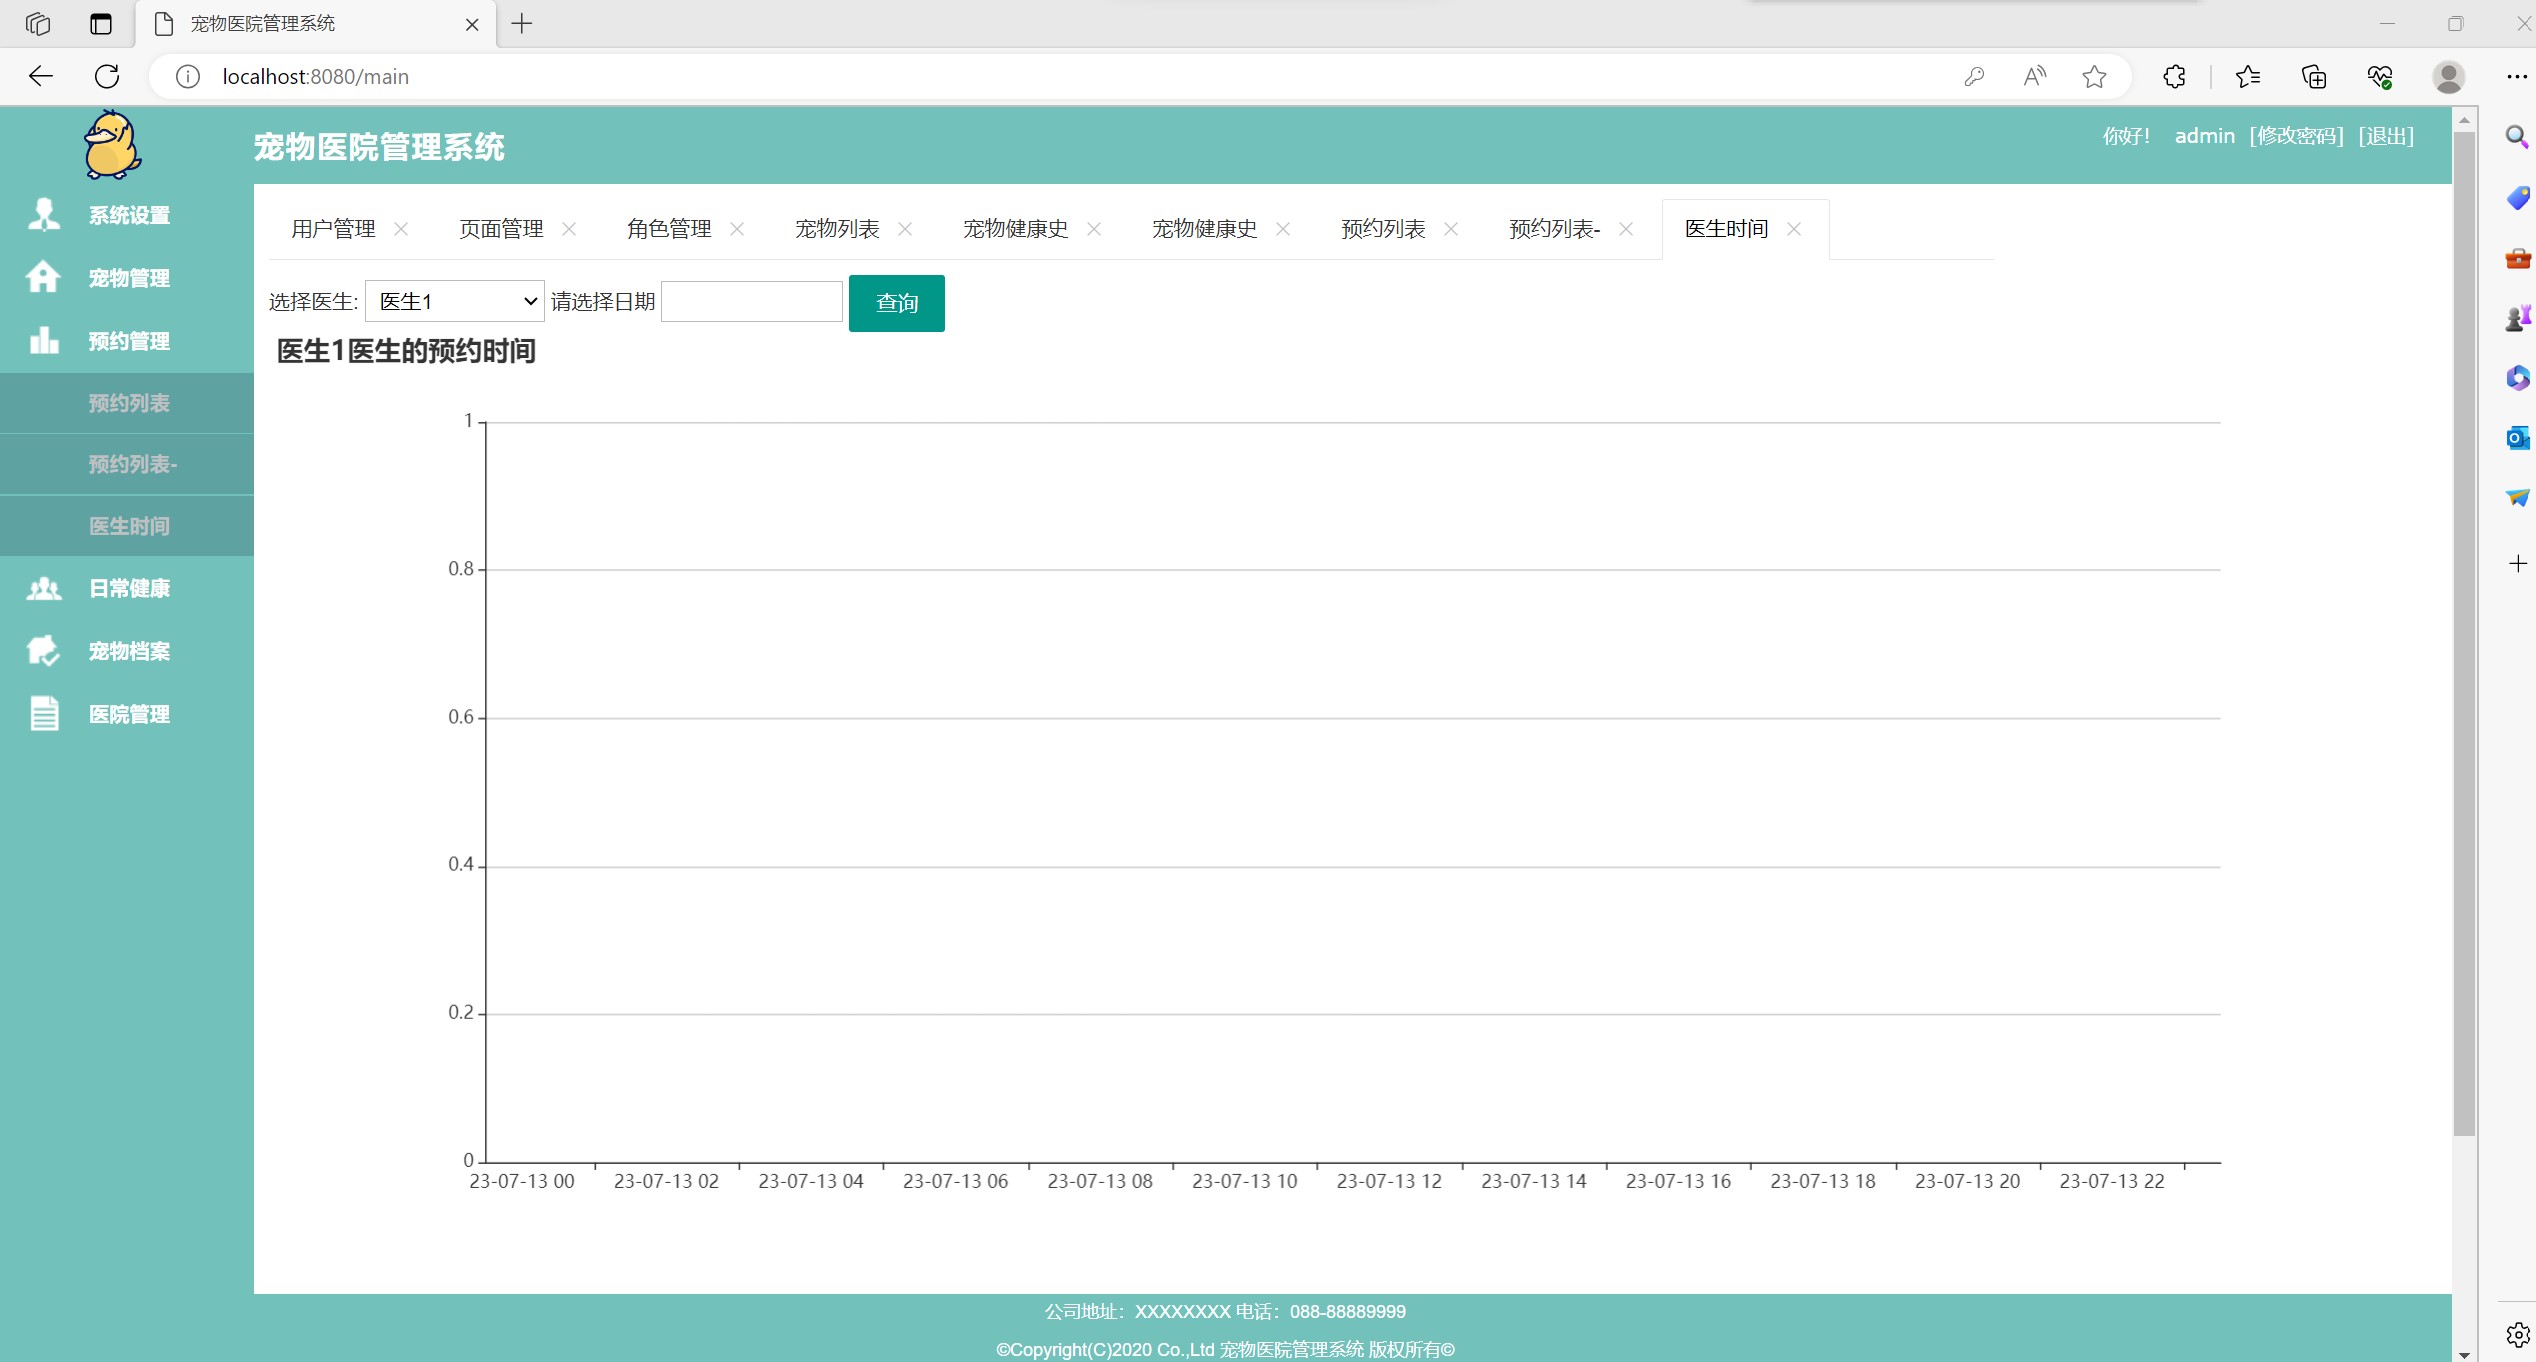Screen dimensions: 2536x1362
Task: Open 宠物档案 sidebar menu
Action: (x=127, y=651)
